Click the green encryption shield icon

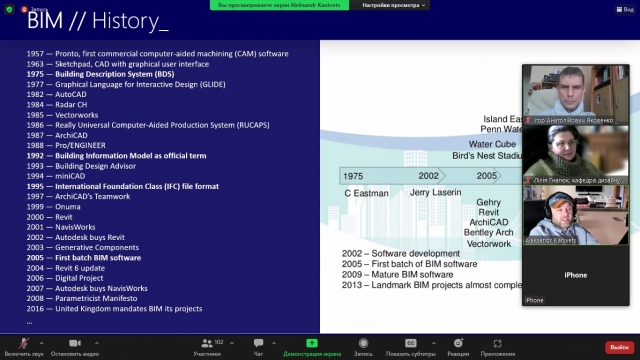tap(9, 9)
